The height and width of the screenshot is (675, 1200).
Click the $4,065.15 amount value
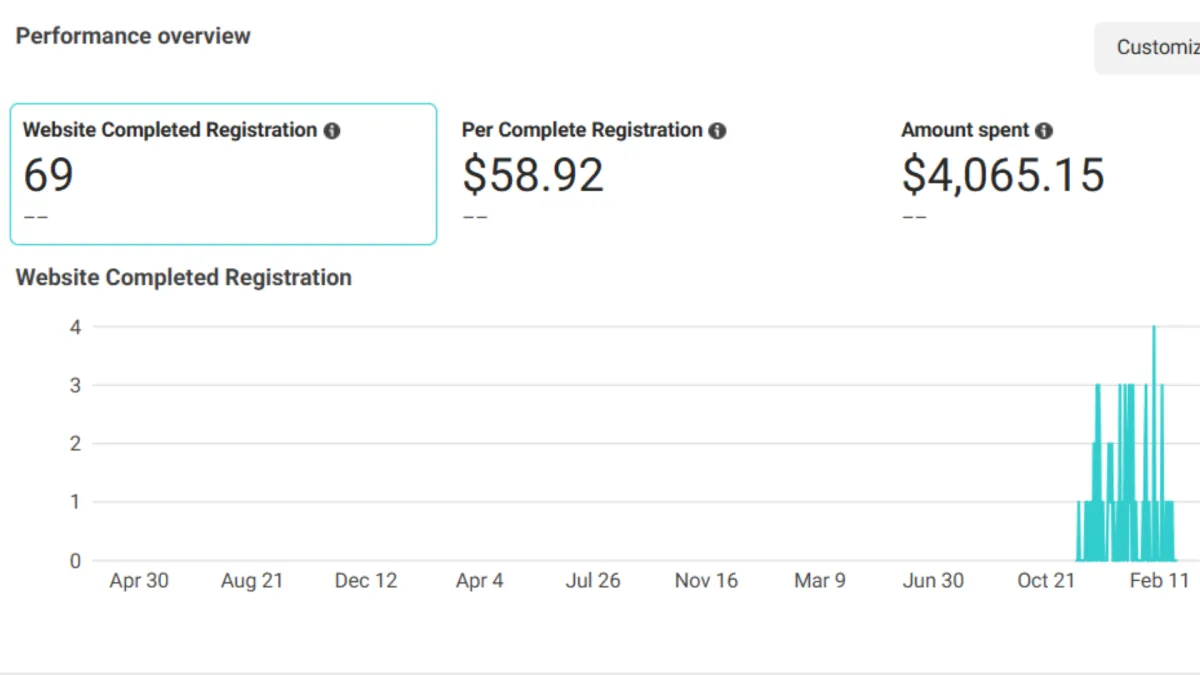click(1003, 175)
